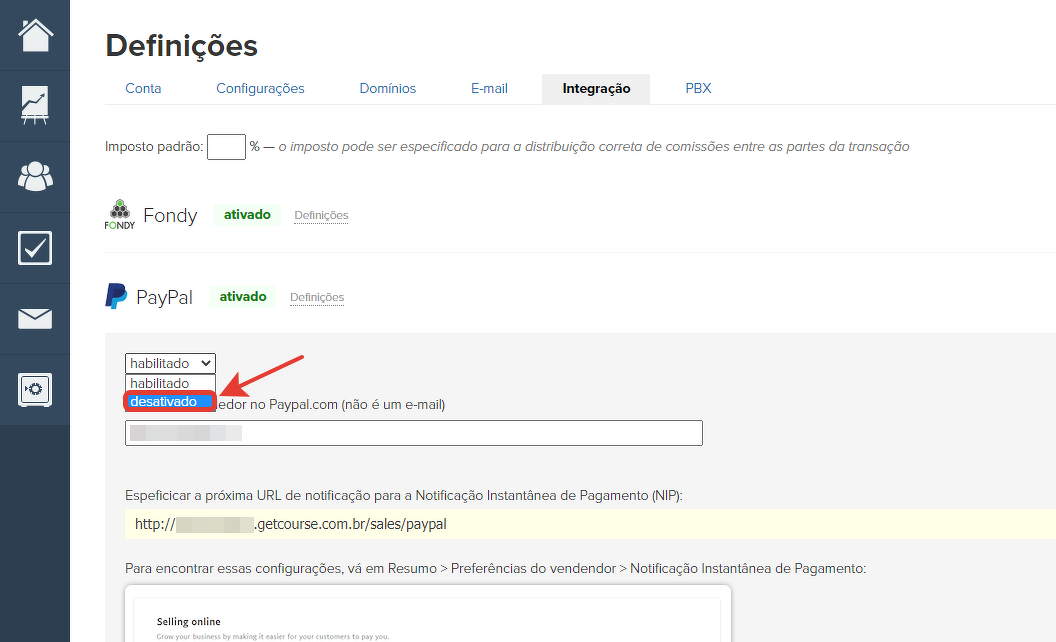Open the safe vault sidebar icon

(x=35, y=389)
